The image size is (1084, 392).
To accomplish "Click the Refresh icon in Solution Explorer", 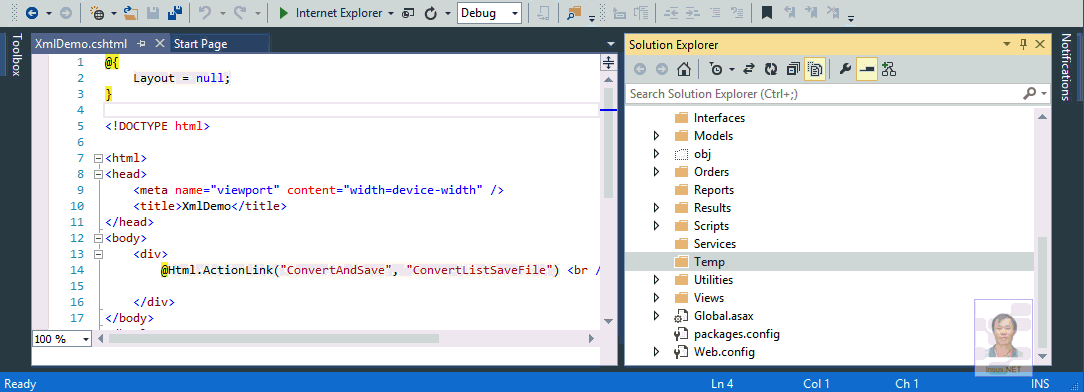I will pyautogui.click(x=771, y=69).
